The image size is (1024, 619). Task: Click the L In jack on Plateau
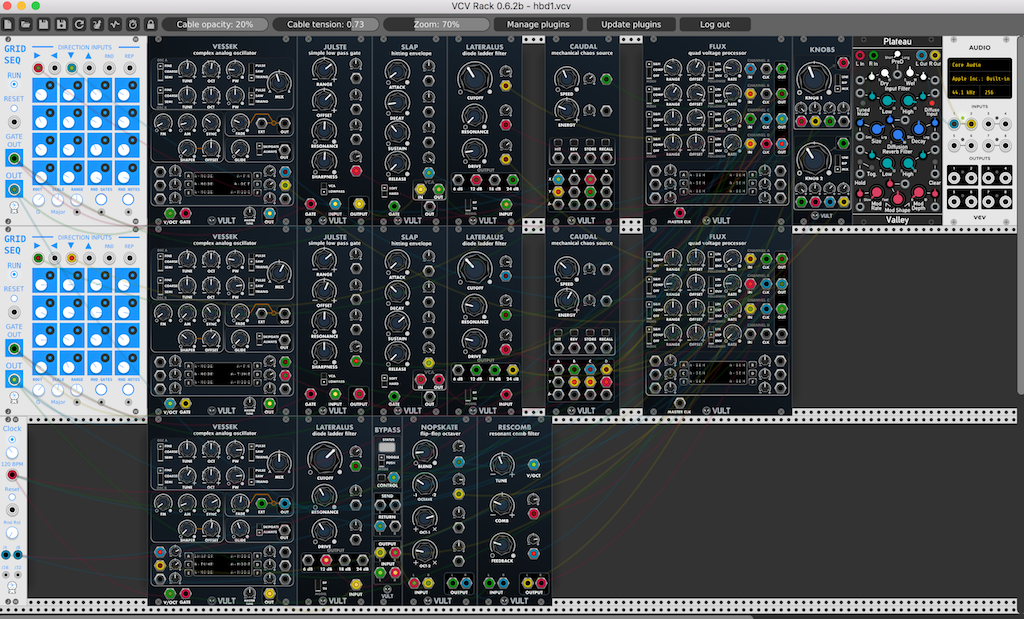(x=860, y=56)
